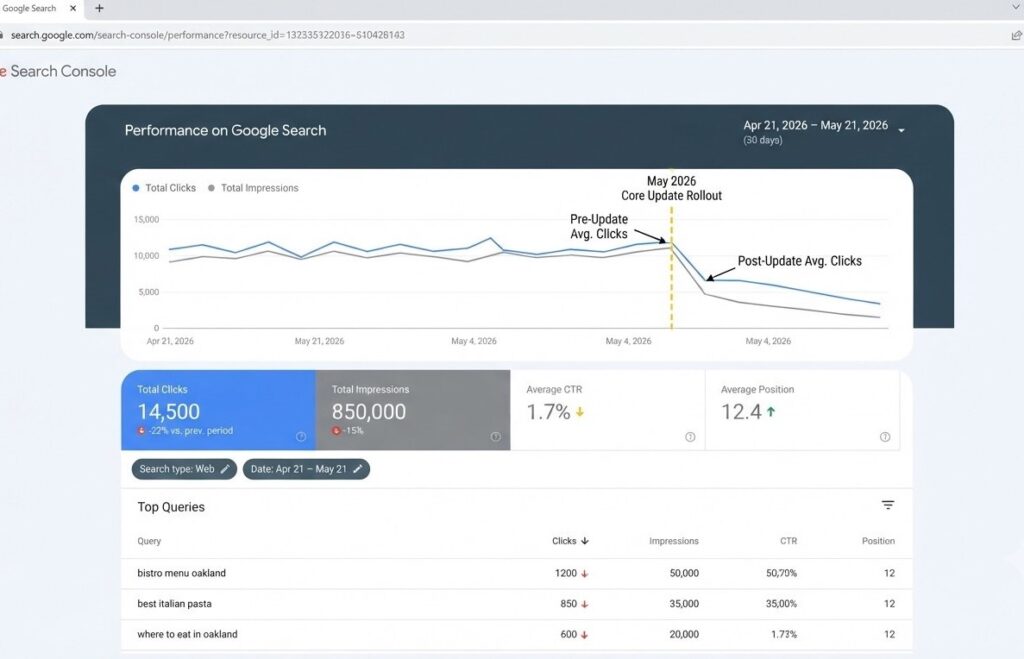Sort queries by Impressions column
1024x659 pixels.
point(674,541)
